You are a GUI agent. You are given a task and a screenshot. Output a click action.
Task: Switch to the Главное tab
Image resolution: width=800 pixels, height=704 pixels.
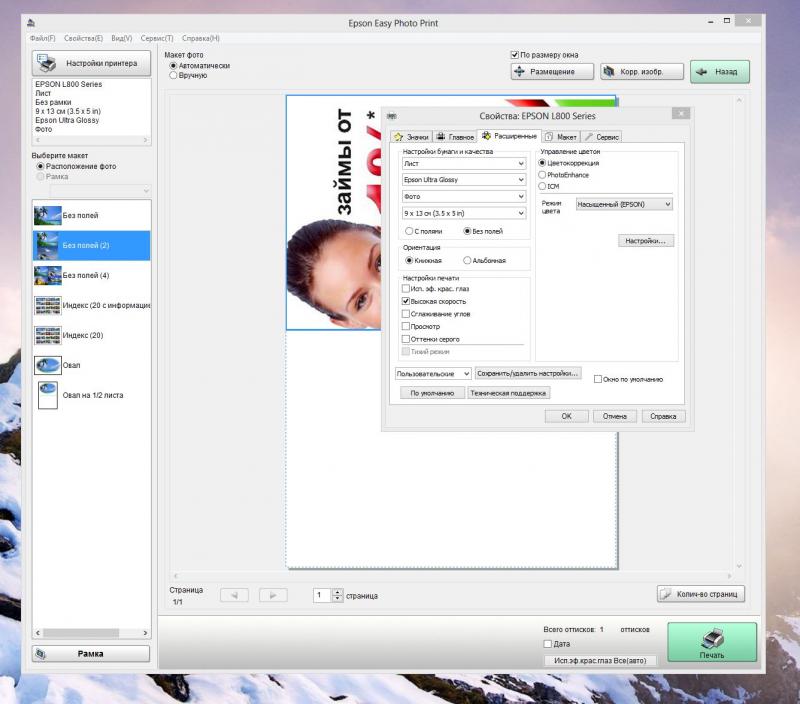pos(455,137)
